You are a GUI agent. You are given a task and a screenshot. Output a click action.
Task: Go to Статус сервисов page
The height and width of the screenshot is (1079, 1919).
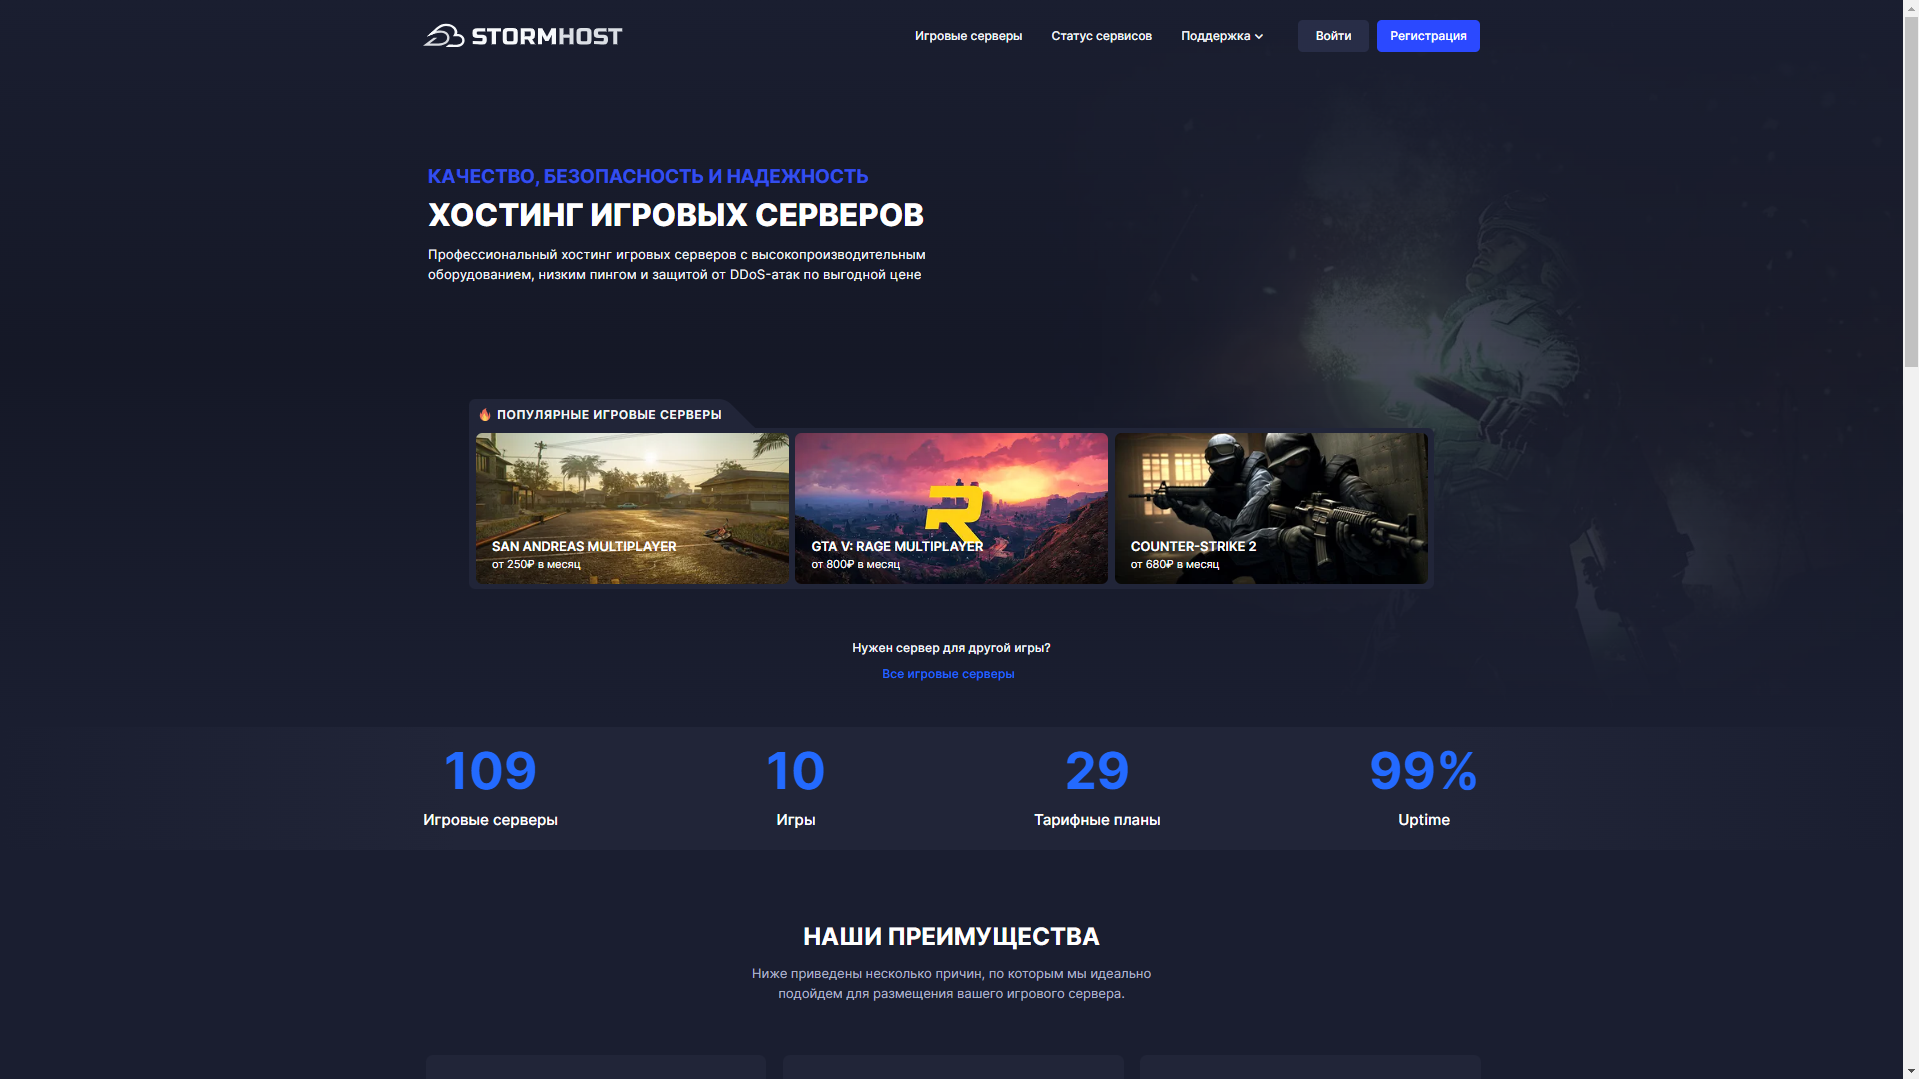1101,36
